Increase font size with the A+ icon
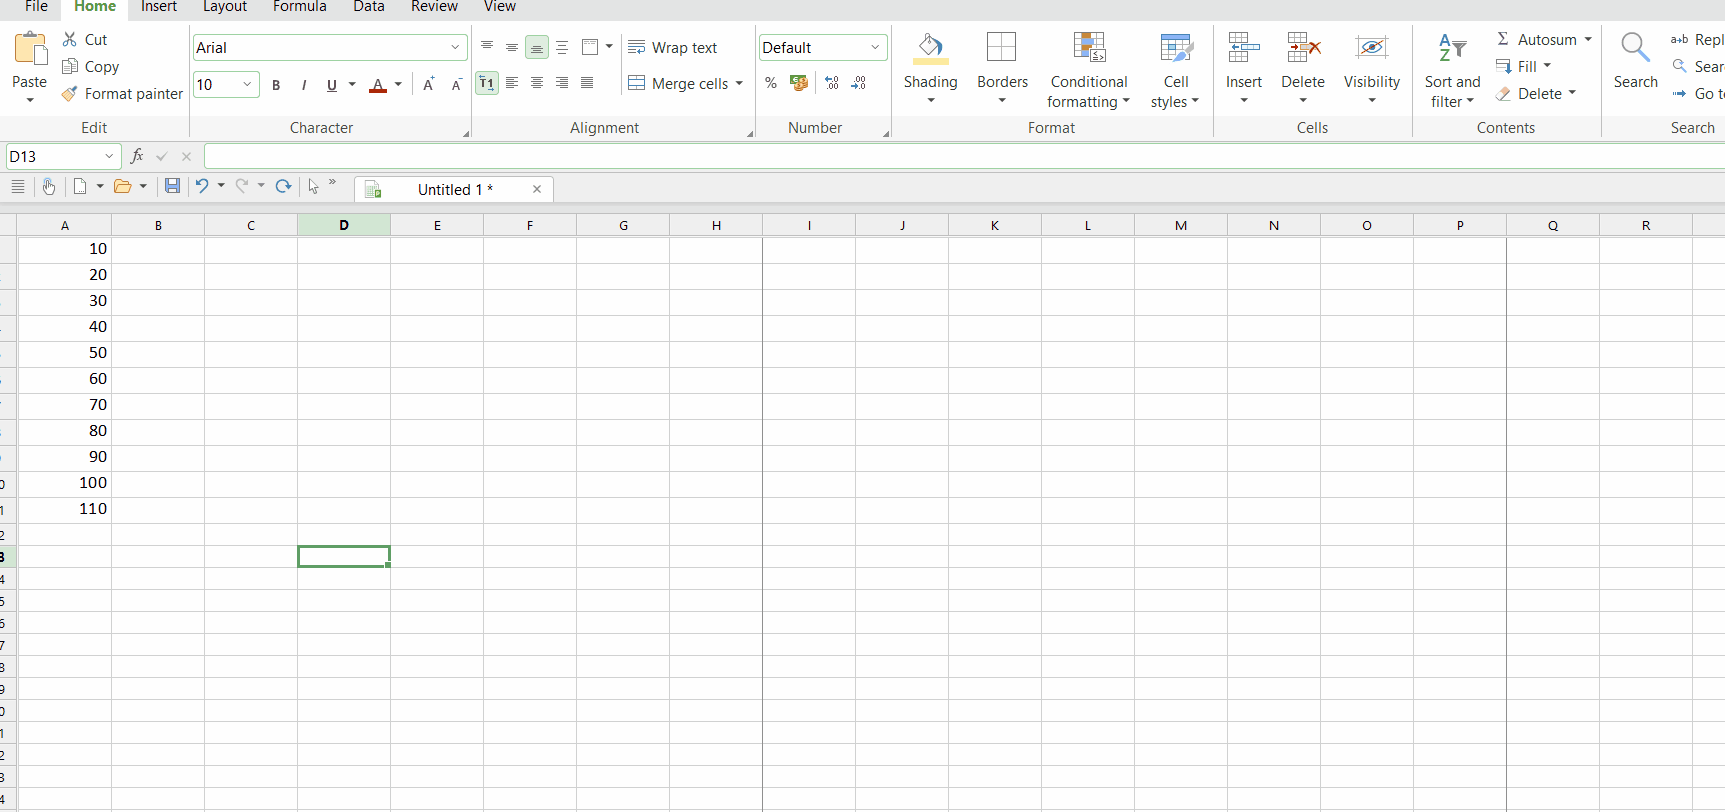Screen dimensions: 1725x812 [428, 84]
